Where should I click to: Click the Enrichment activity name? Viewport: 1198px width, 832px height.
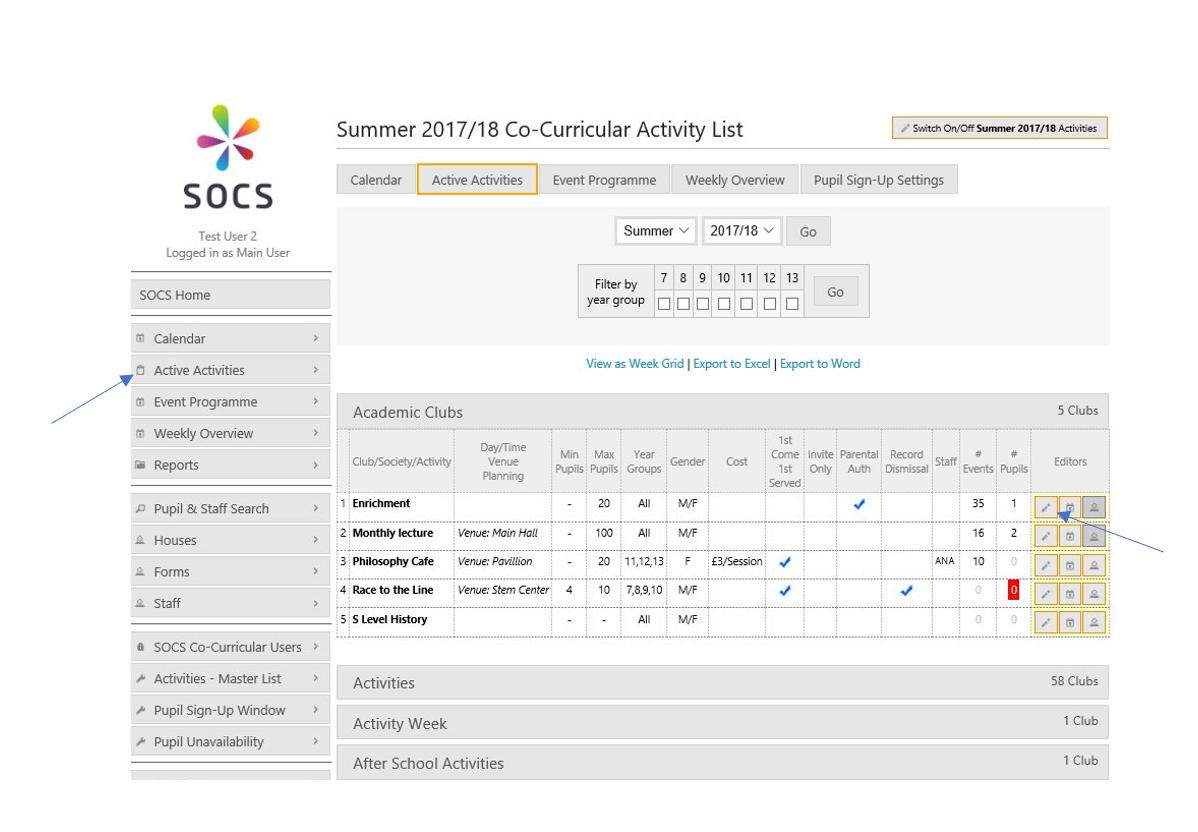[x=381, y=503]
